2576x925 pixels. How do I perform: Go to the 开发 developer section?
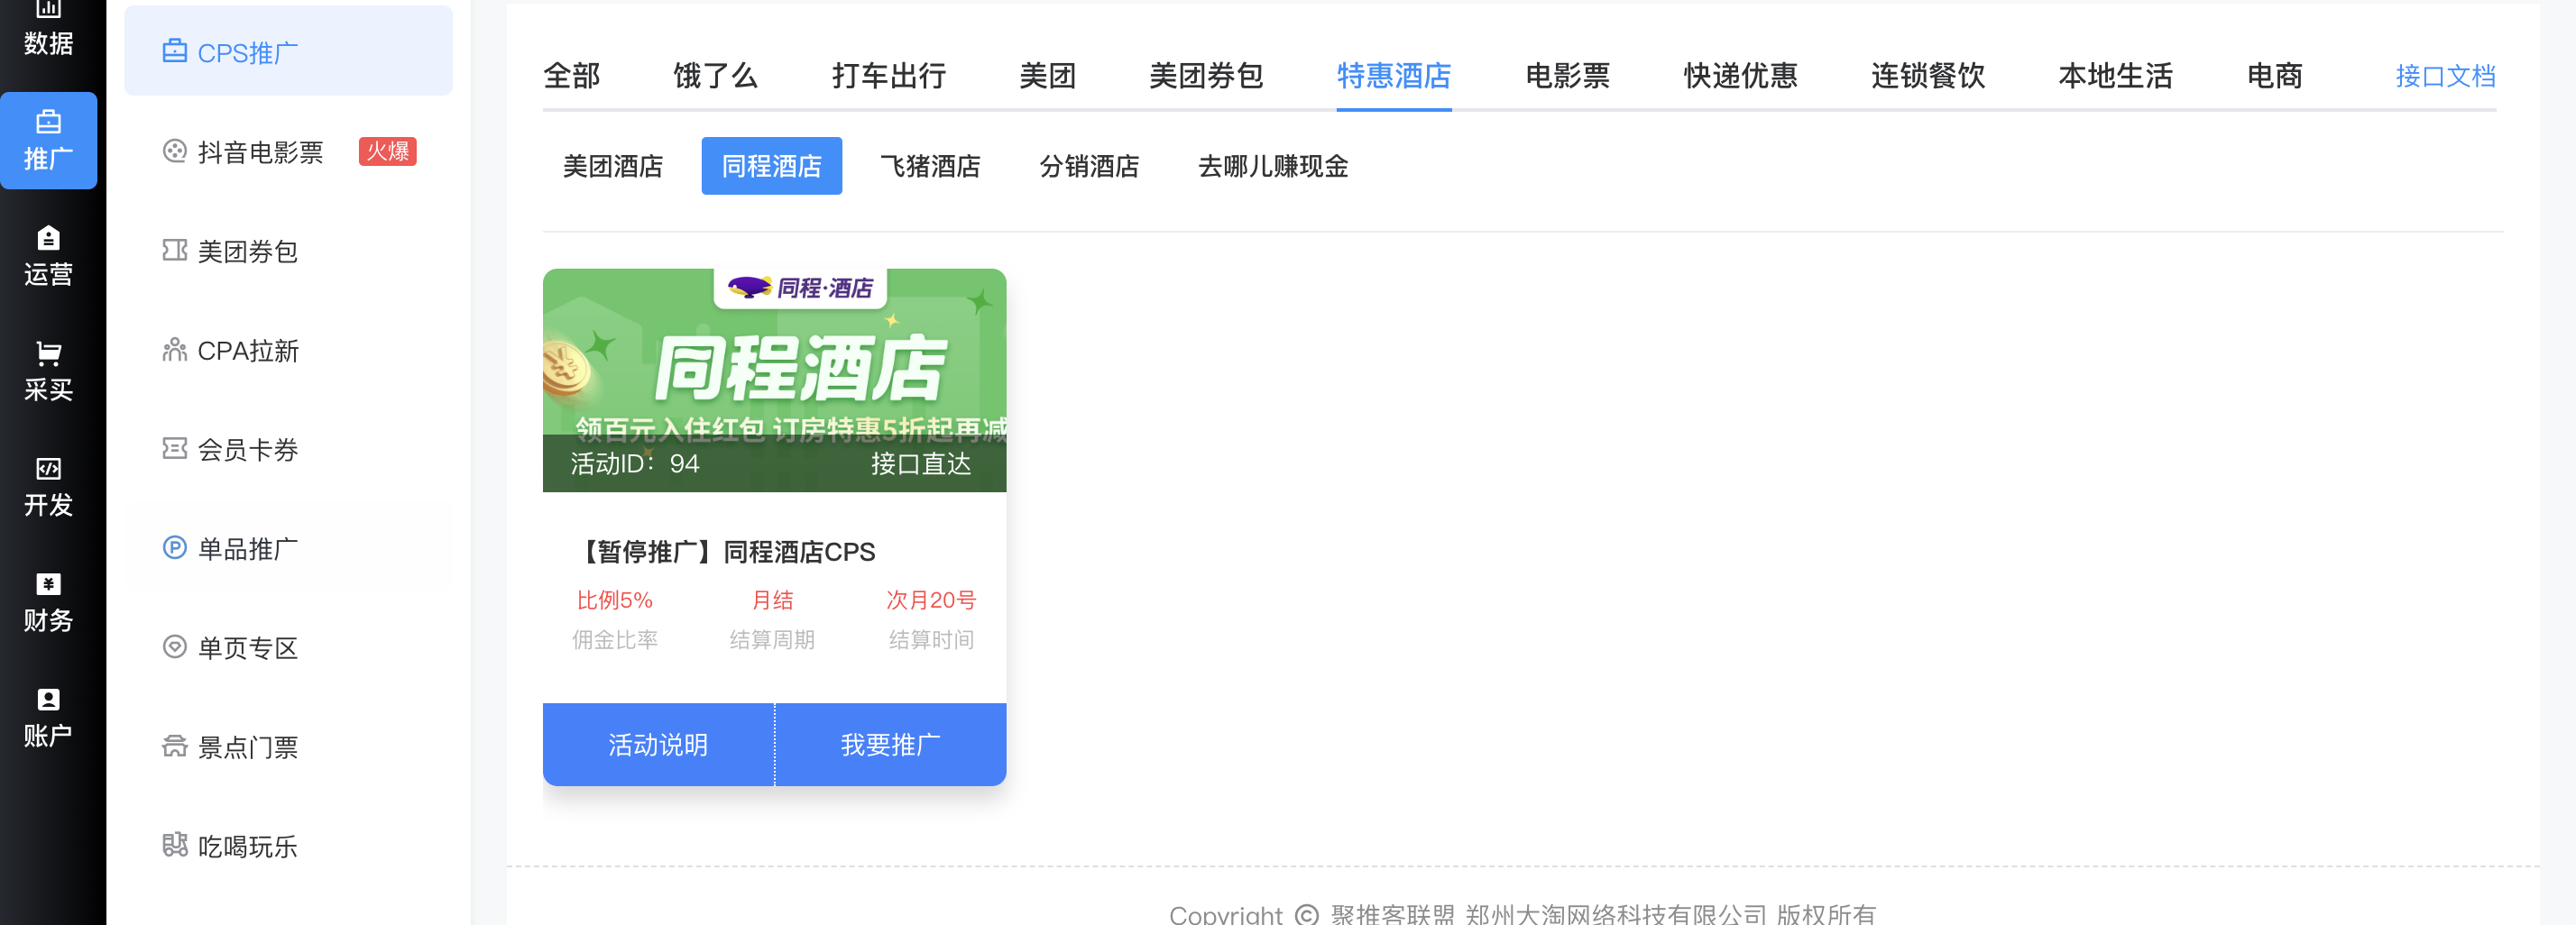[x=48, y=487]
